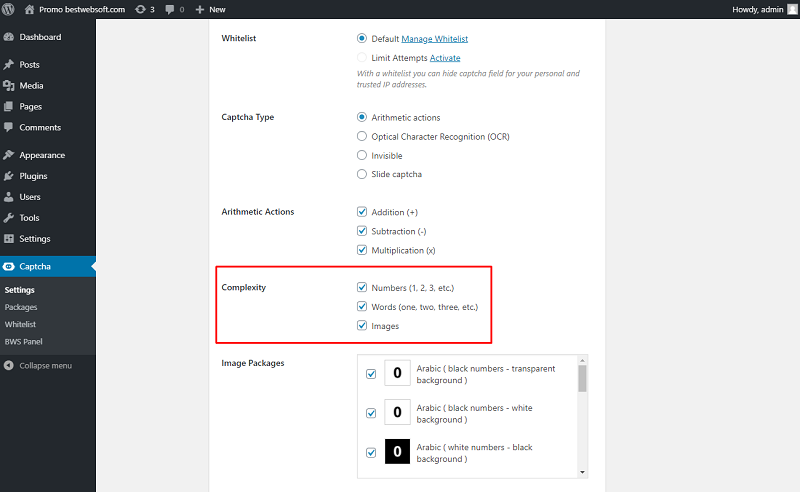Toggle the Subtraction (-) checkbox
Viewport: 800px width, 492px height.
coord(362,231)
